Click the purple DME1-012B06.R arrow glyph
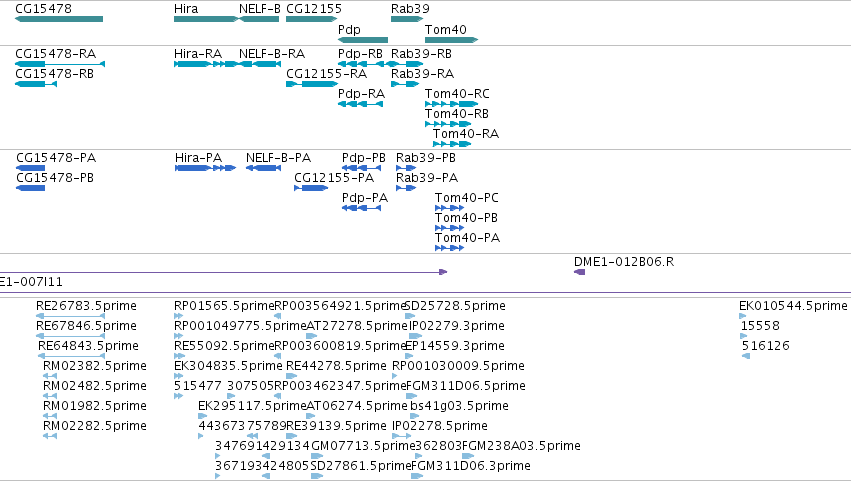Image resolution: width=851 pixels, height=481 pixels. point(579,272)
